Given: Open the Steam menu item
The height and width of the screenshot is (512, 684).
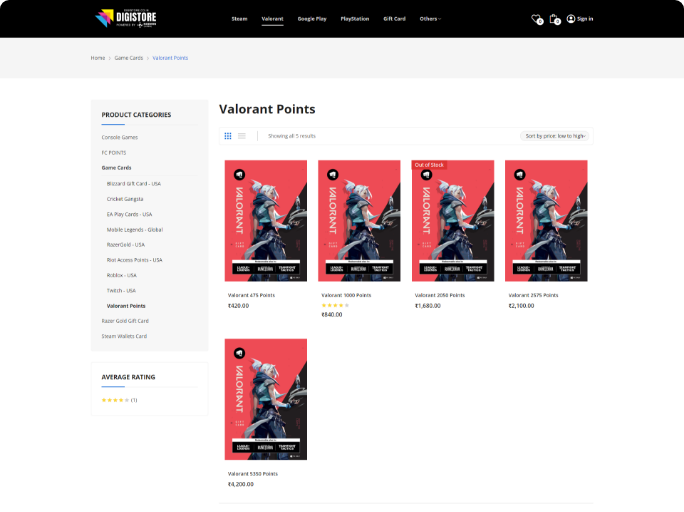Looking at the screenshot, I should [x=239, y=19].
